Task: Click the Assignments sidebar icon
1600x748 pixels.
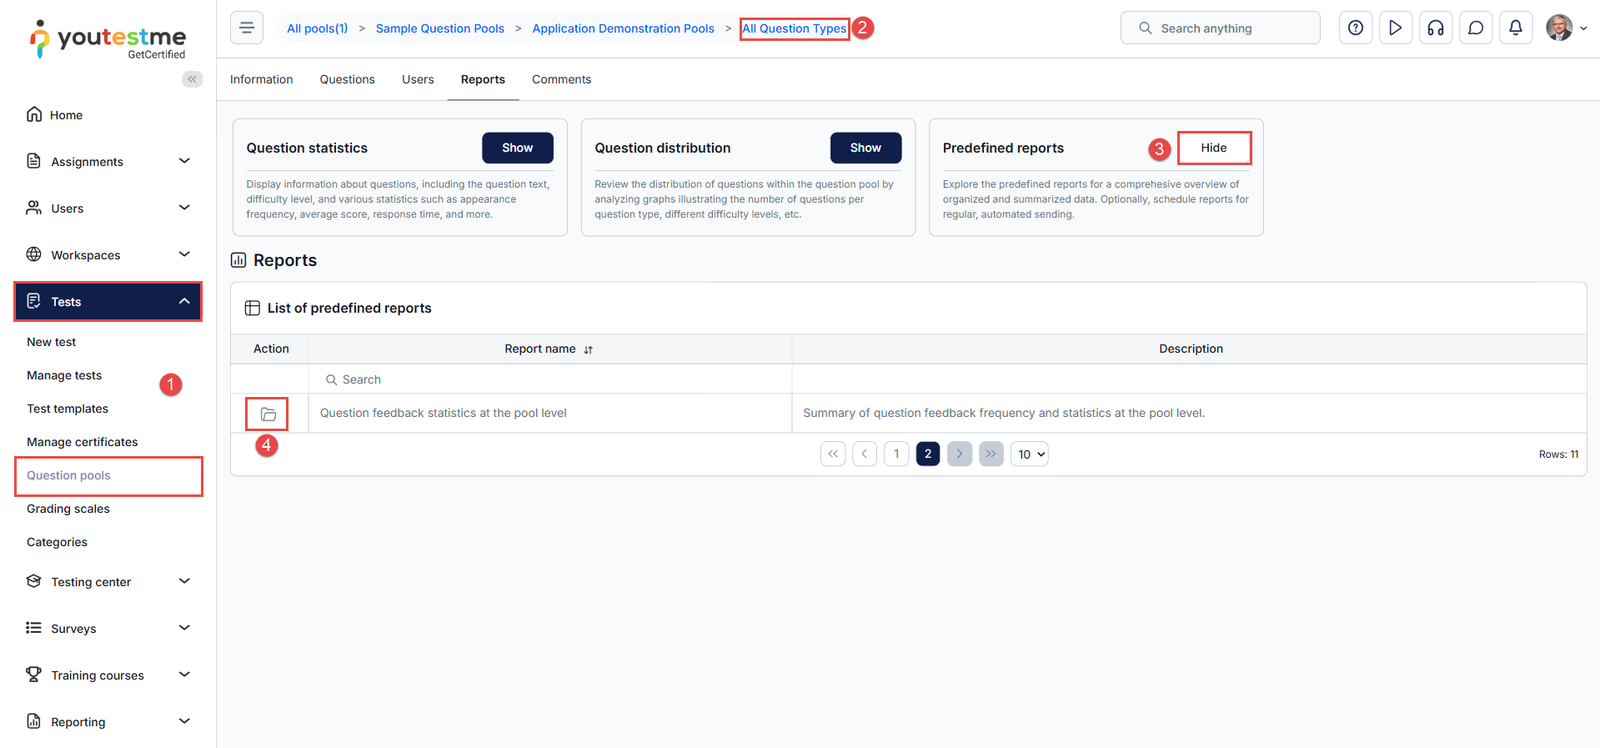Action: (34, 161)
